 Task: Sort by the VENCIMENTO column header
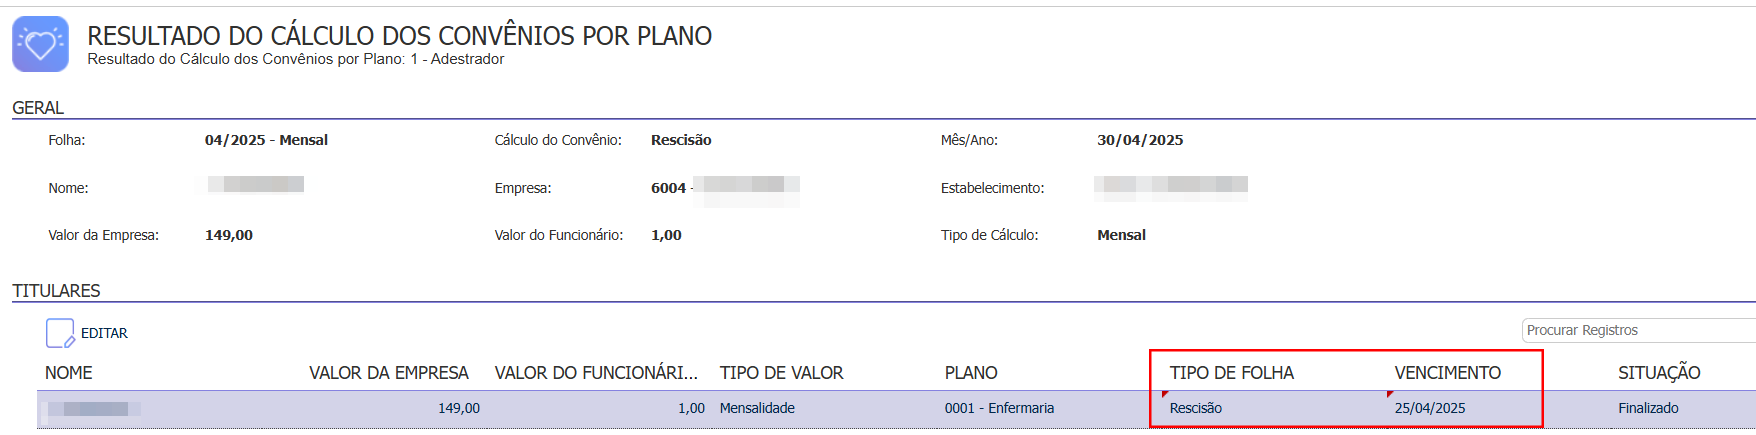(x=1448, y=373)
